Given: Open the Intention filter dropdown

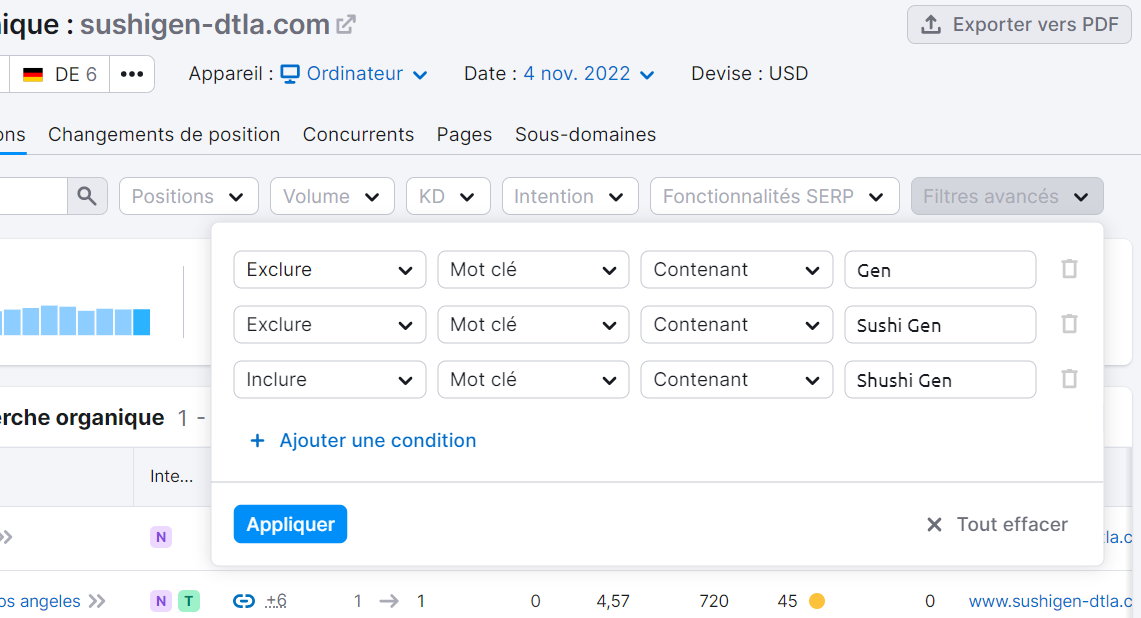Looking at the screenshot, I should tap(570, 196).
